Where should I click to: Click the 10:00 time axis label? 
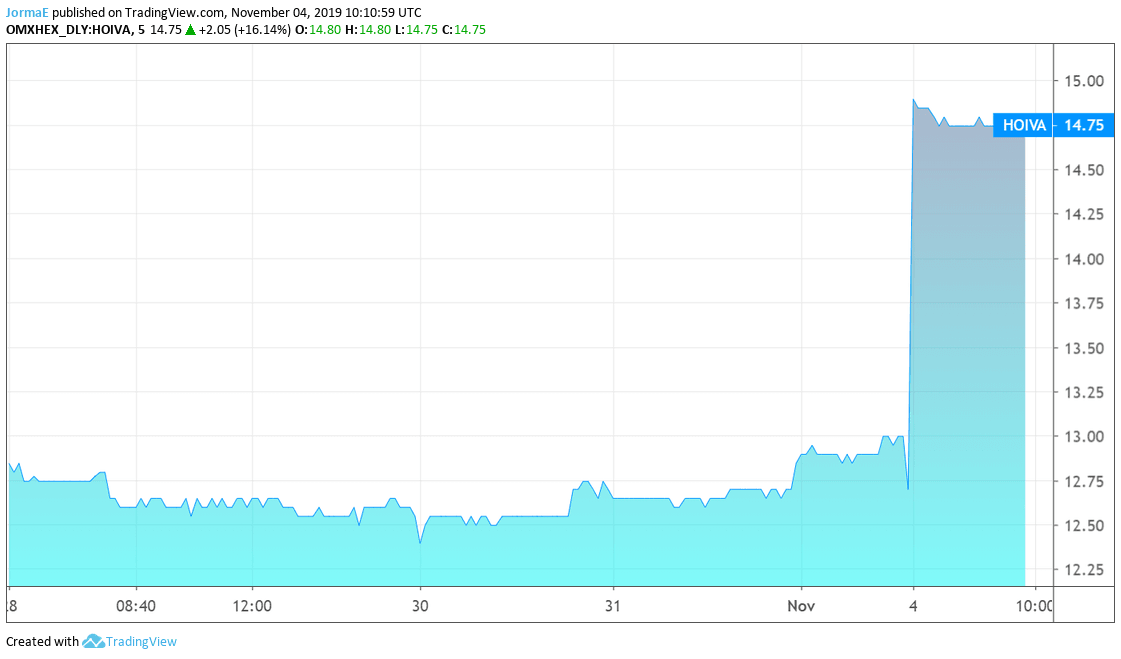(1034, 606)
